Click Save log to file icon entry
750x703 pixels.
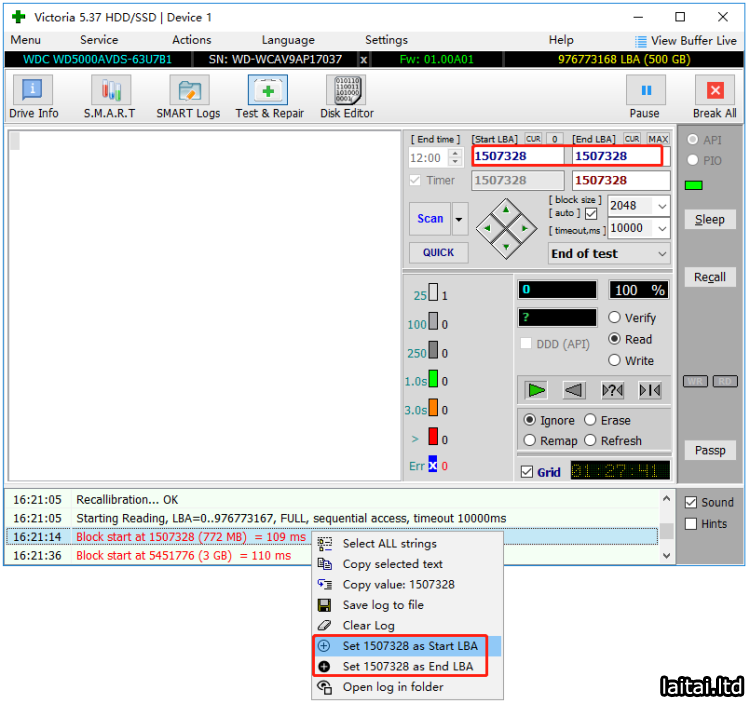pos(383,605)
